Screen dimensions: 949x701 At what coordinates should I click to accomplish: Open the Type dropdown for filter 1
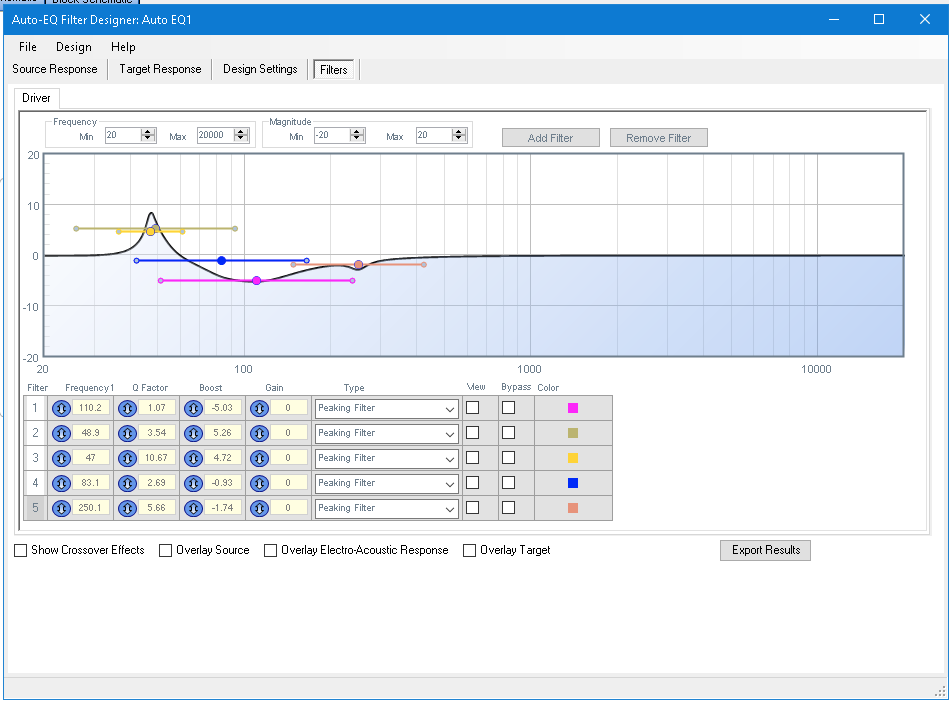pos(449,408)
